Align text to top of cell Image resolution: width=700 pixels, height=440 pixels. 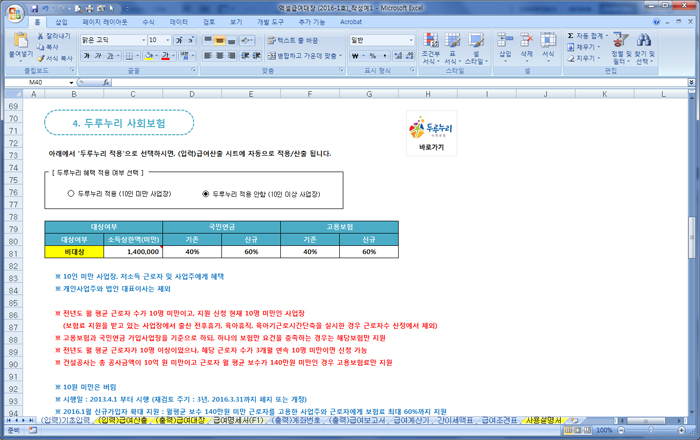click(208, 40)
